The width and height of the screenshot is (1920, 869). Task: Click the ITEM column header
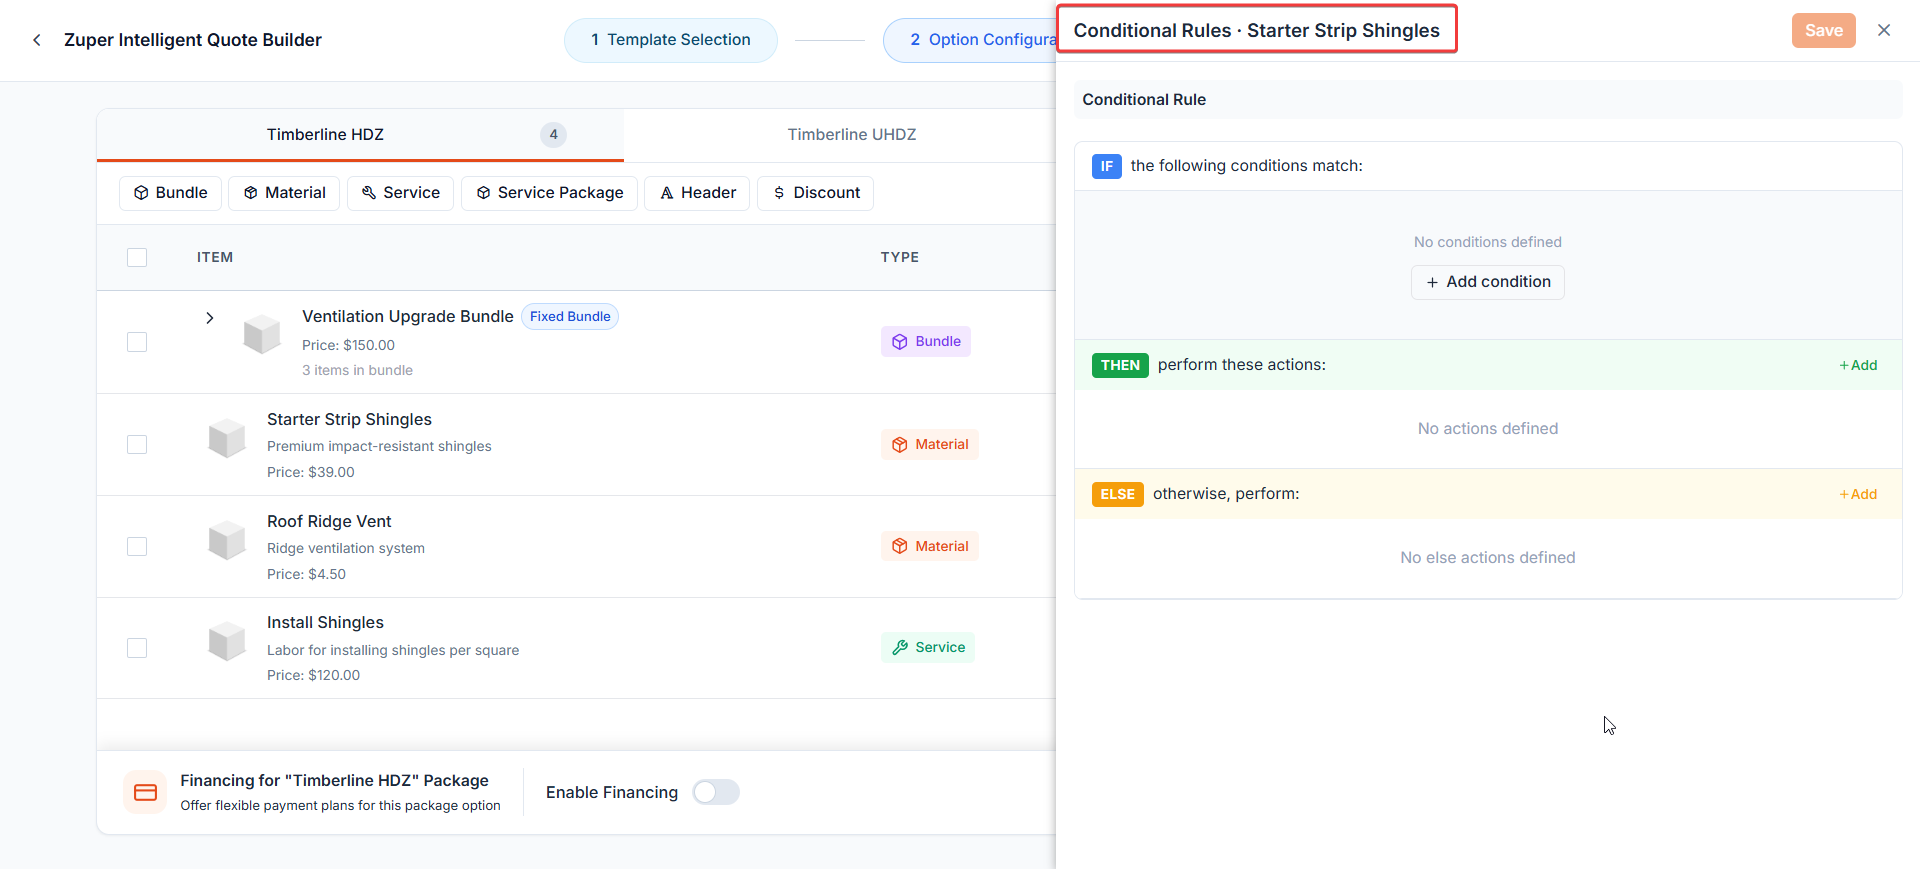[x=215, y=257]
